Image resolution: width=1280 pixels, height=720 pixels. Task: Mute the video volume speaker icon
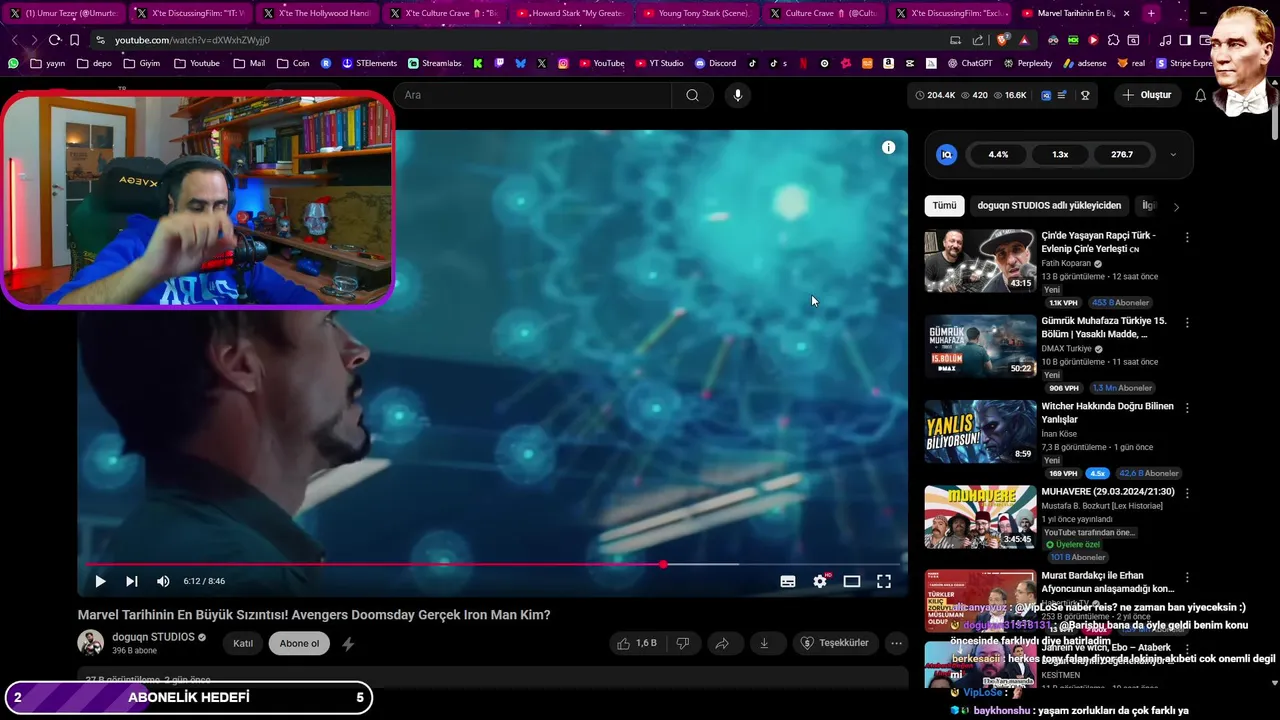(x=163, y=581)
